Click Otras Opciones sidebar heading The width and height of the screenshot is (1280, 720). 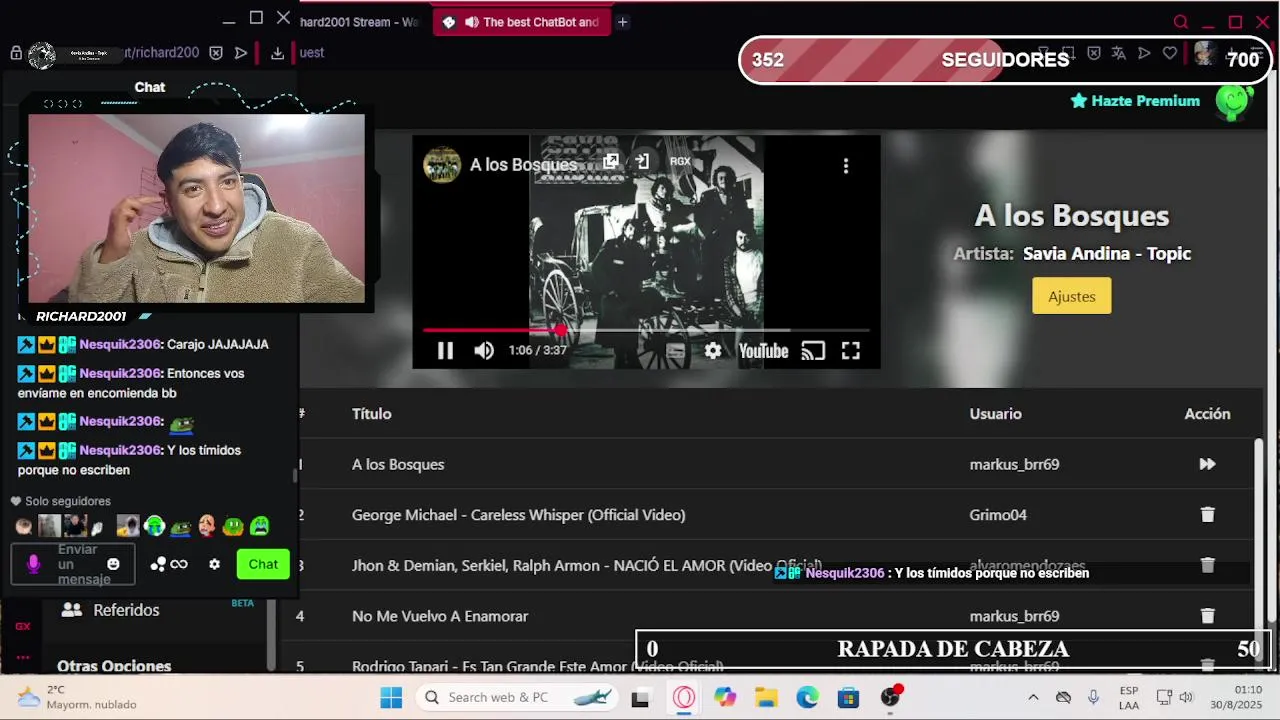[x=114, y=666]
